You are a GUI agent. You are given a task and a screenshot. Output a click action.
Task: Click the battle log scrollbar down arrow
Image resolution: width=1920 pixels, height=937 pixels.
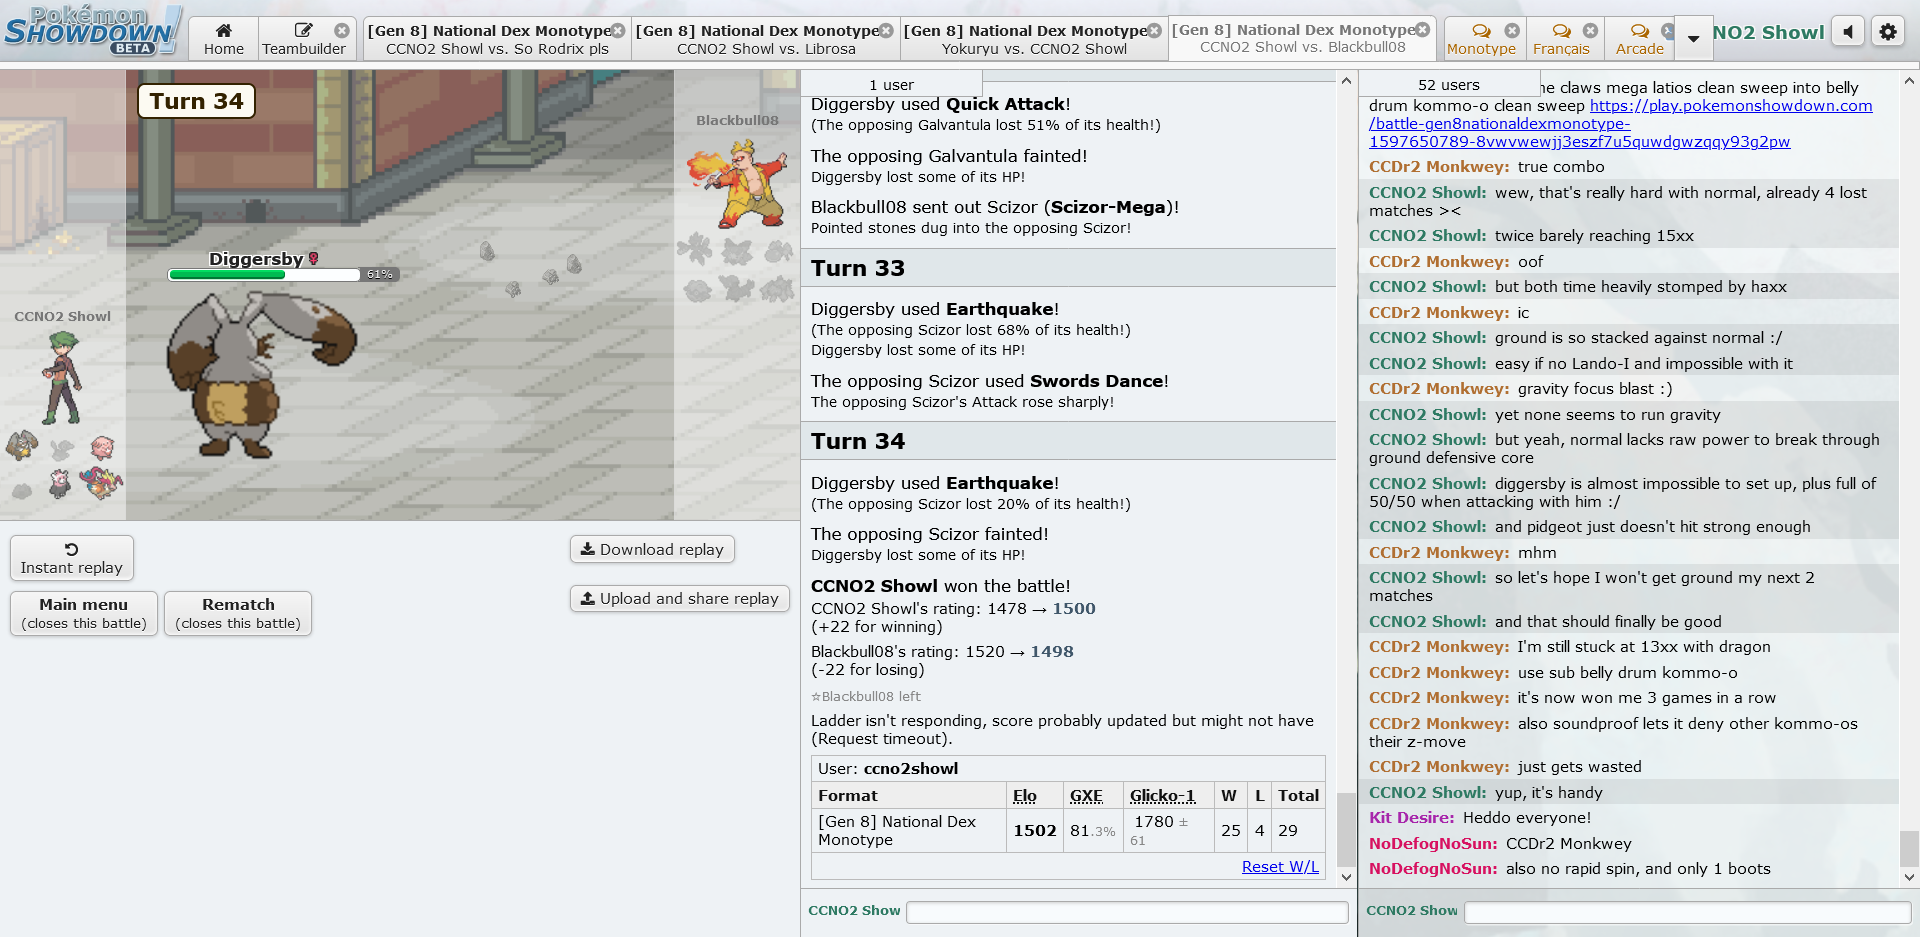1346,877
